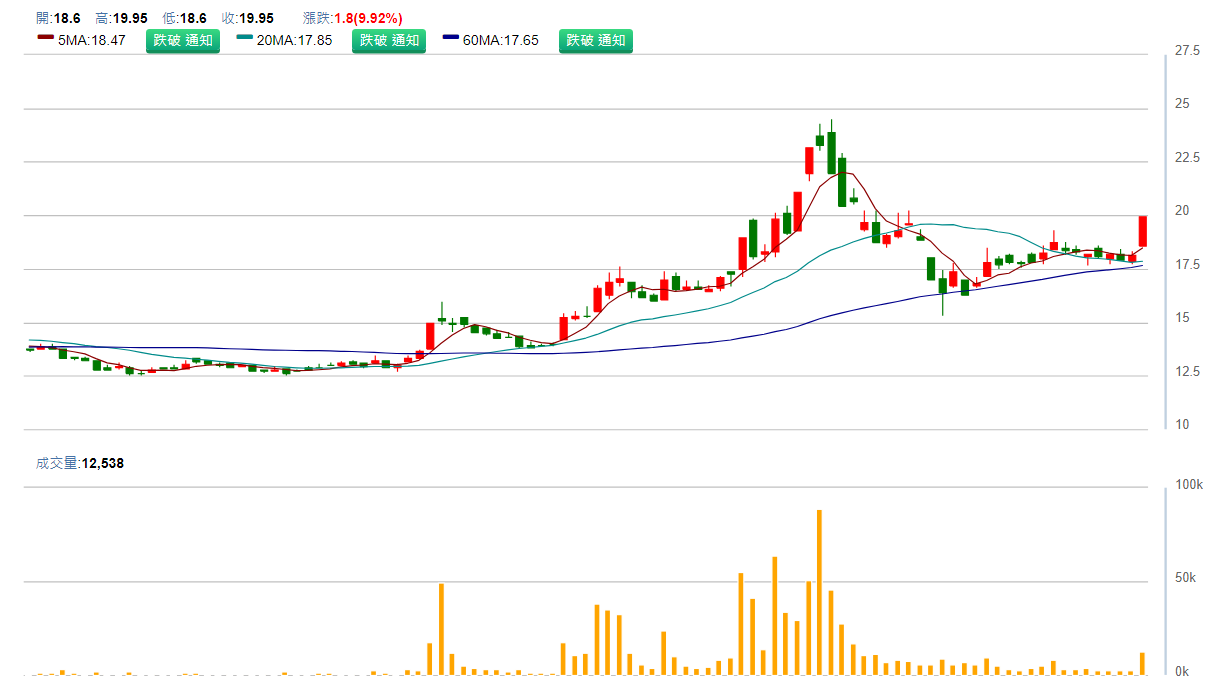Image resolution: width=1229 pixels, height=687 pixels.
Task: Click the 20MA:17.85 legend label
Action: [x=294, y=41]
